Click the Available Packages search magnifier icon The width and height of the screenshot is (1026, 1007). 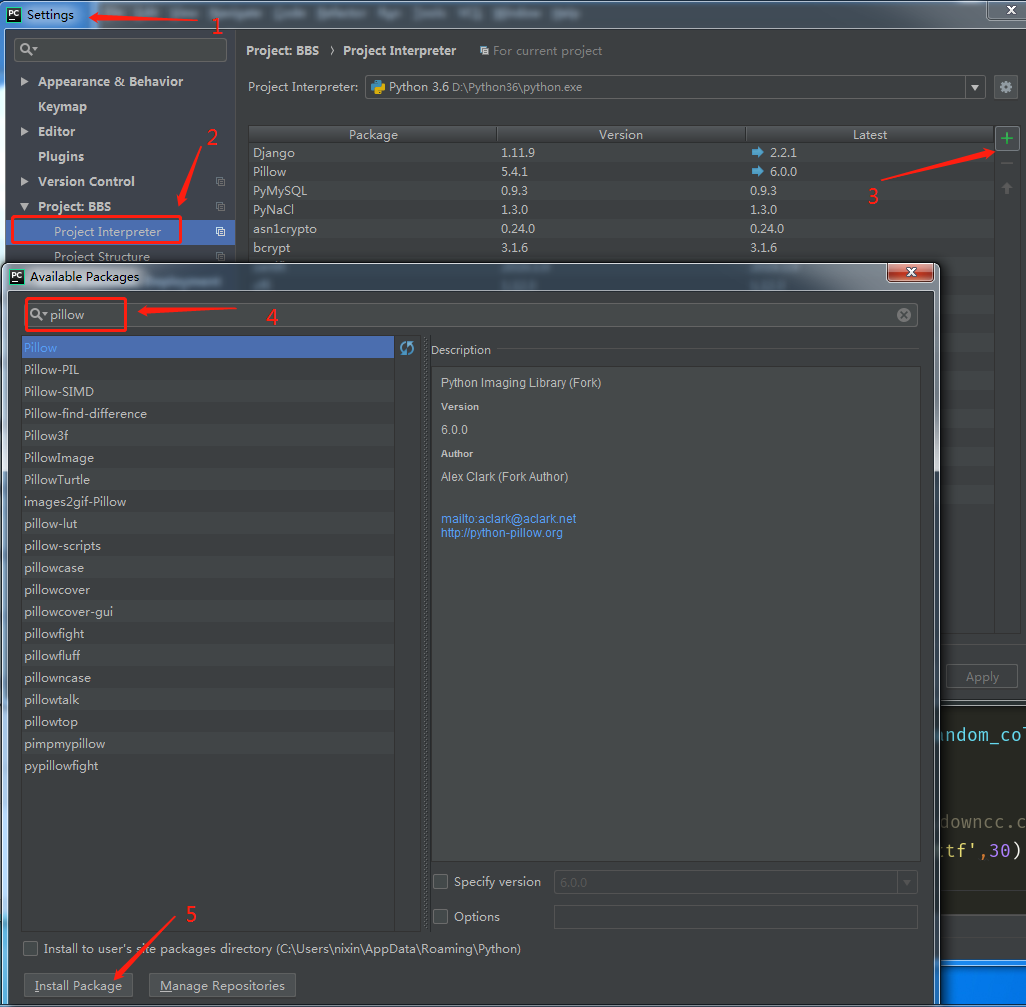point(39,315)
